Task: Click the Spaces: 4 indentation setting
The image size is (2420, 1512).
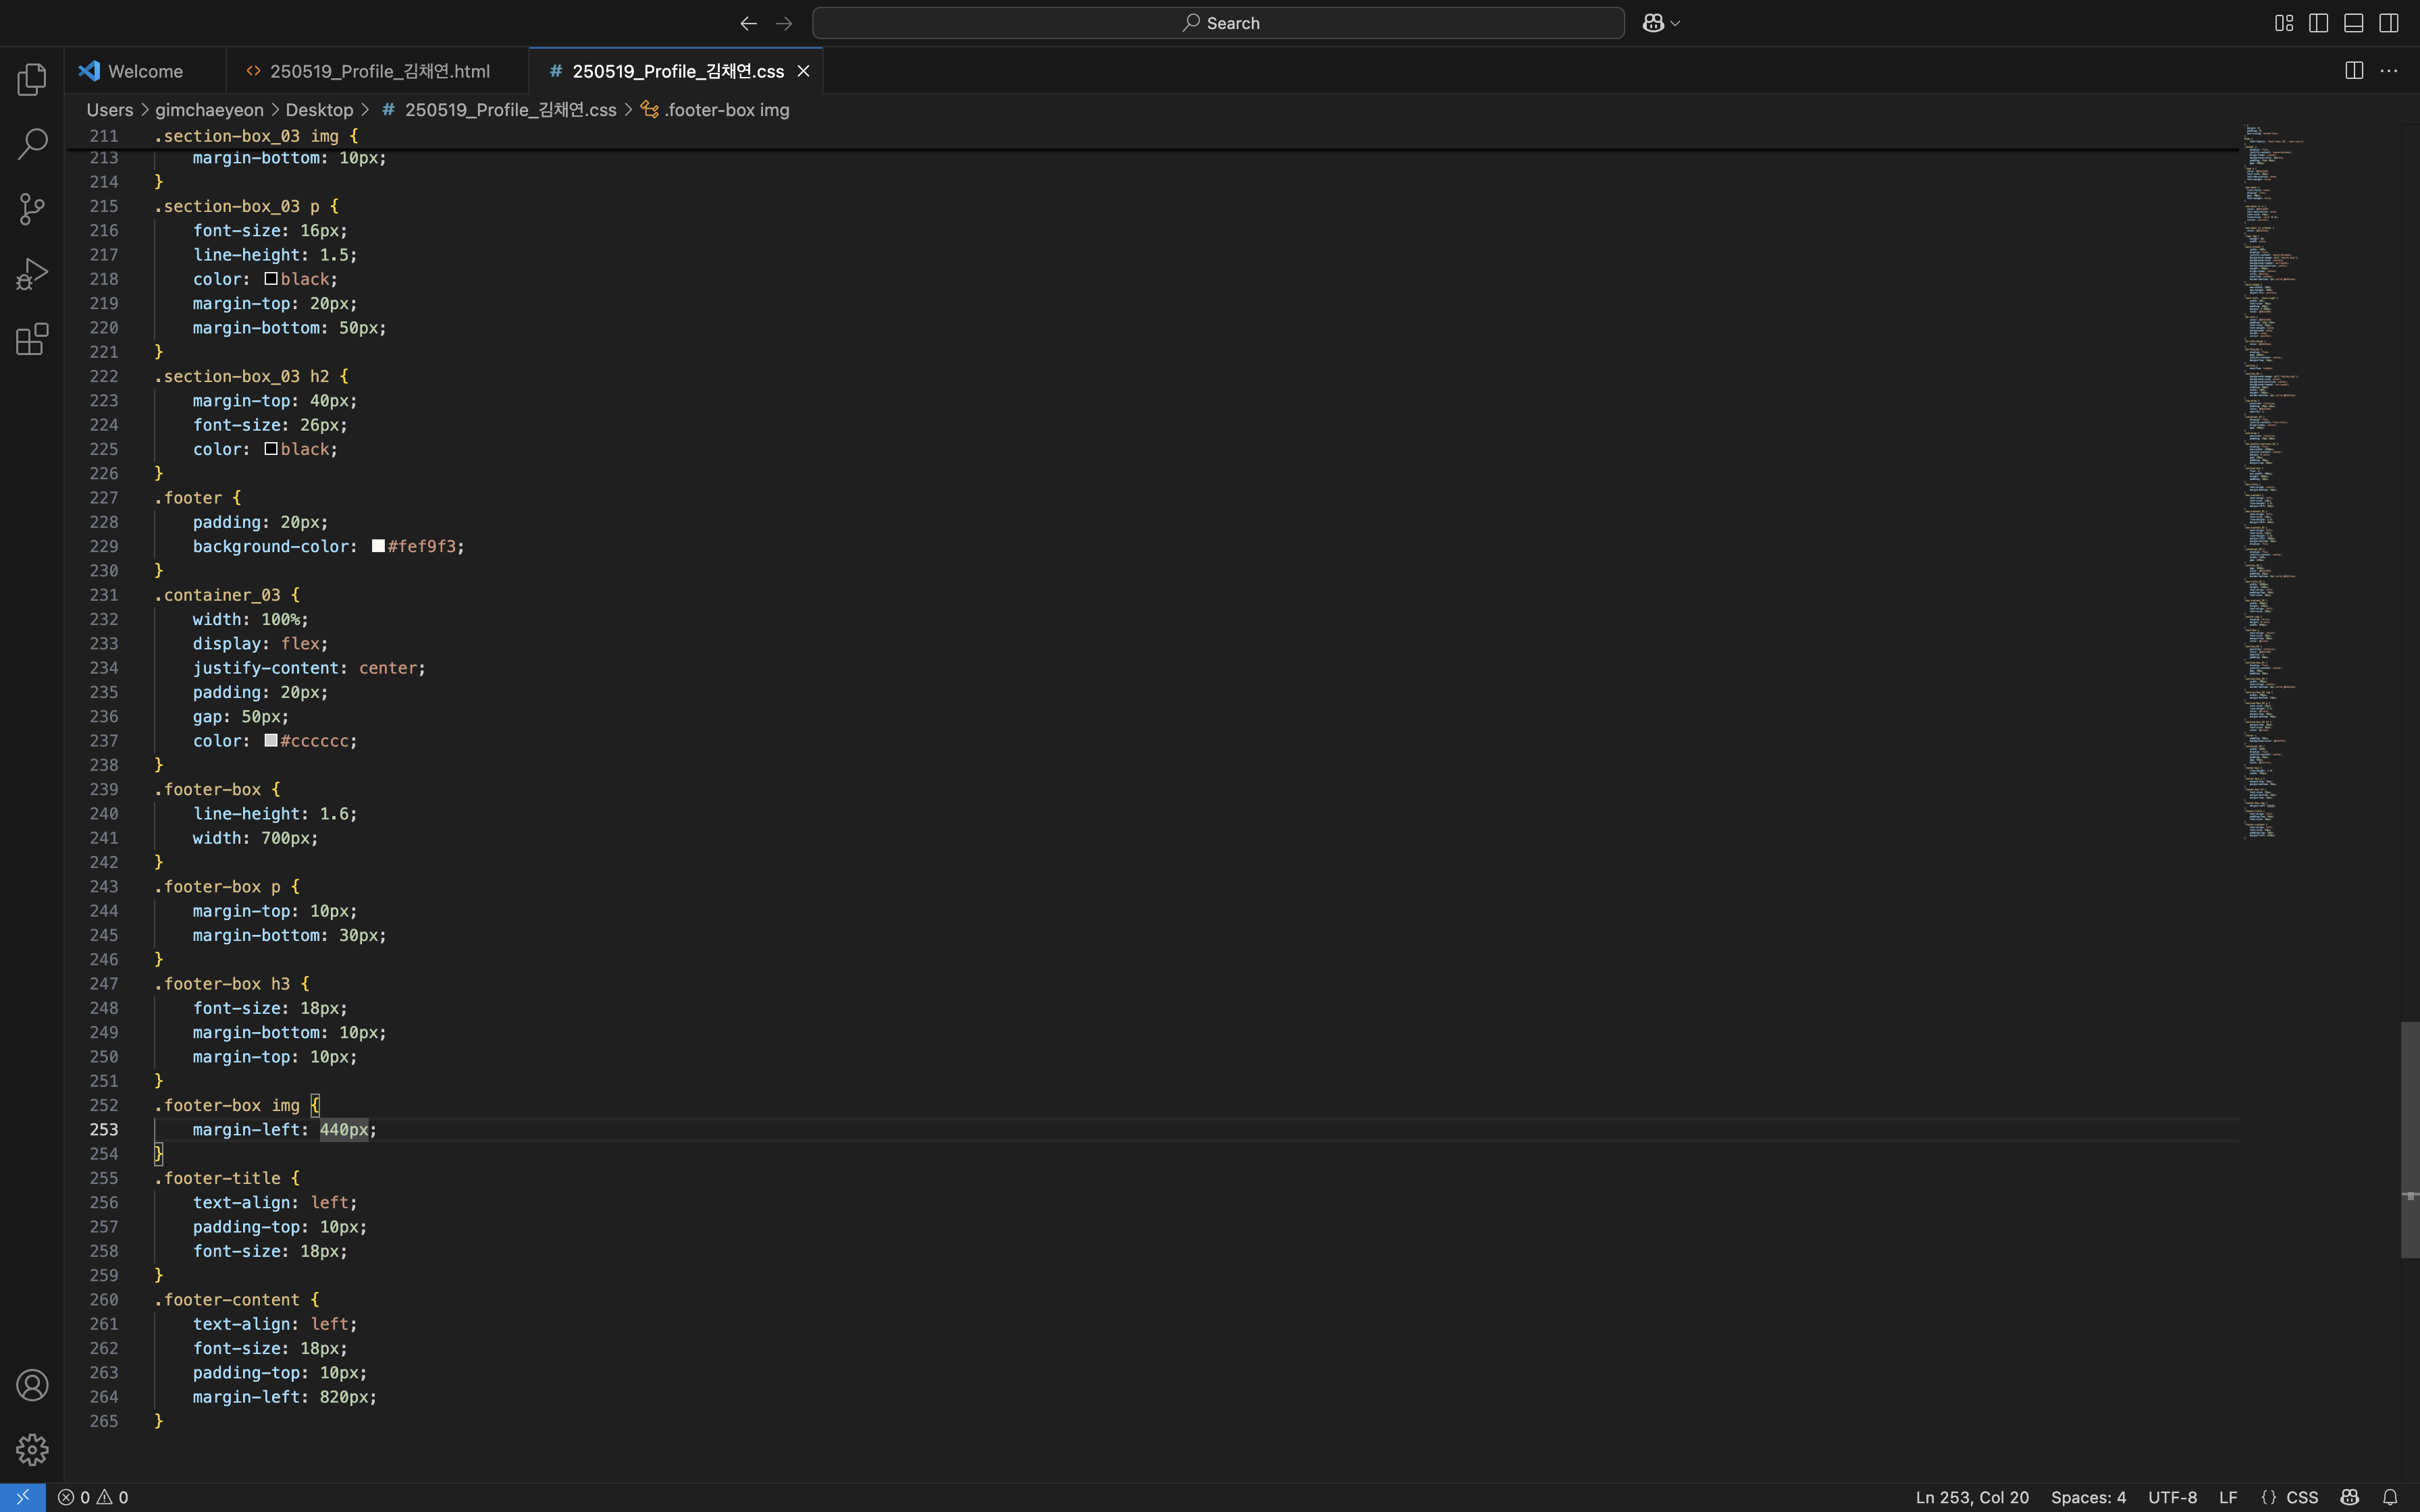Action: pos(2087,1497)
